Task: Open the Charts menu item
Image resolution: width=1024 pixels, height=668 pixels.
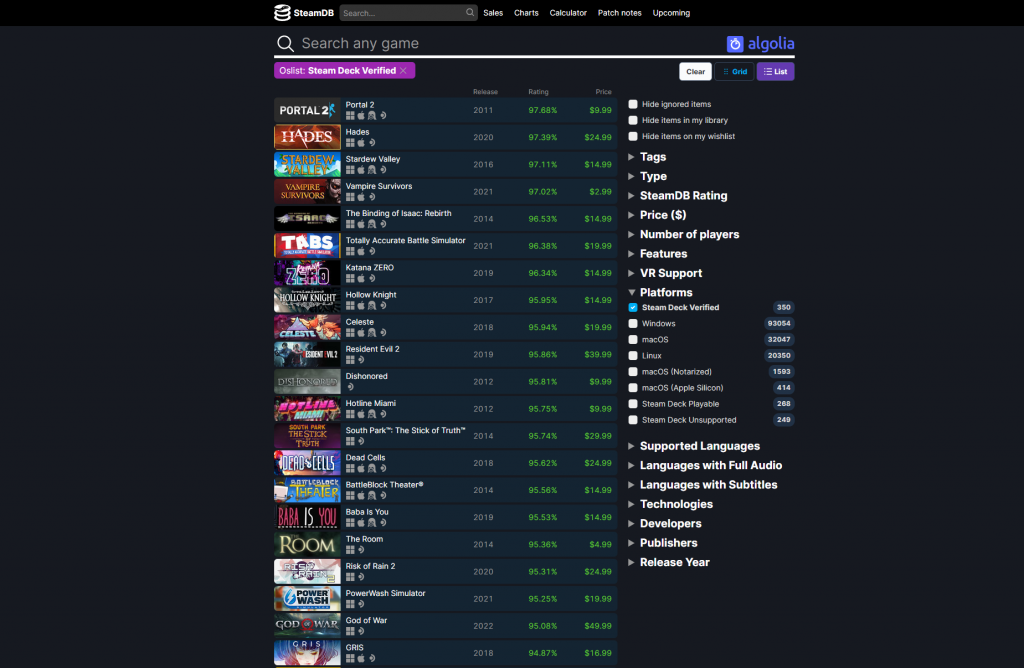Action: [526, 13]
